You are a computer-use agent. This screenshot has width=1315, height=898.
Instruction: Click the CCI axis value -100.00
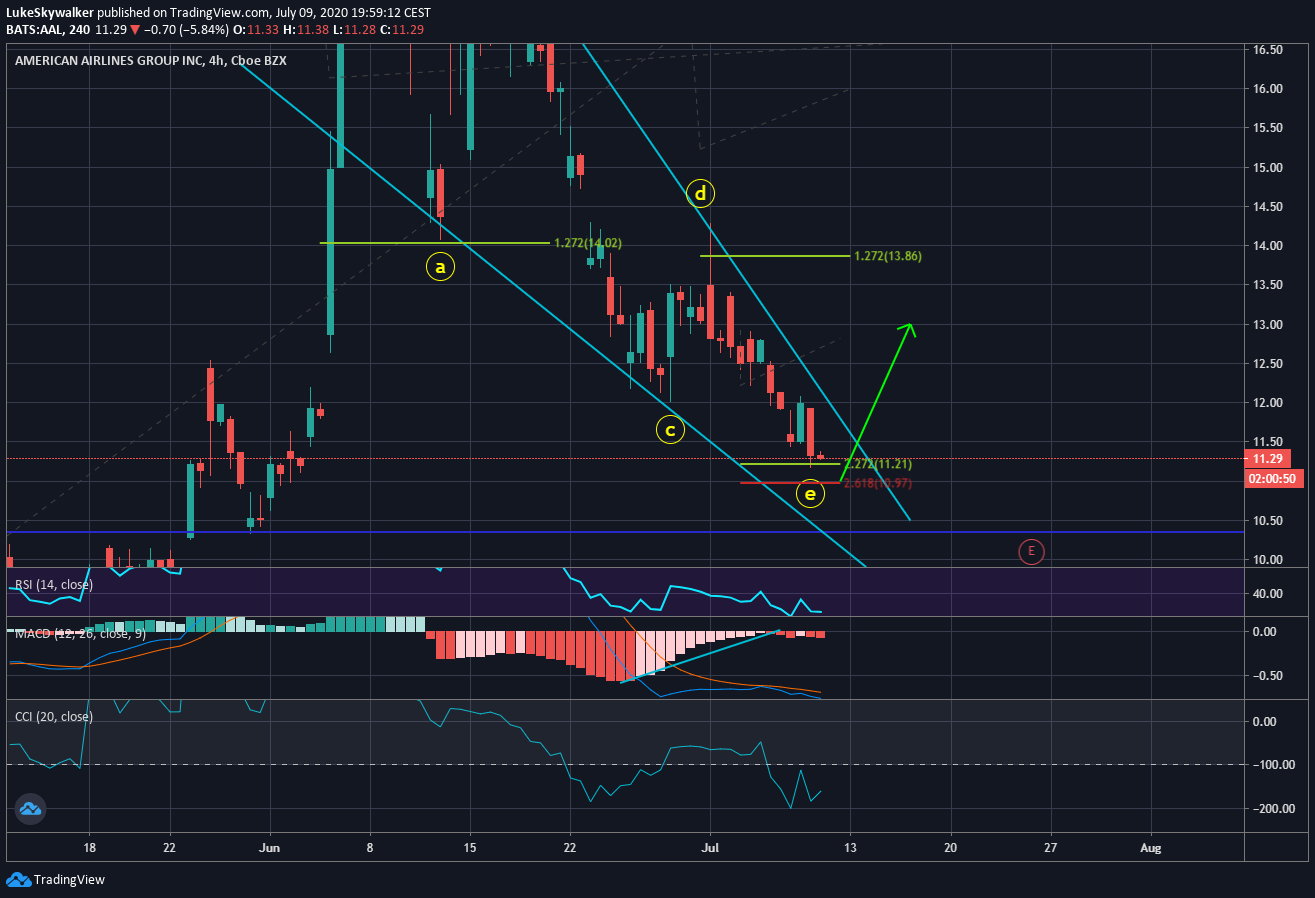pos(1272,765)
